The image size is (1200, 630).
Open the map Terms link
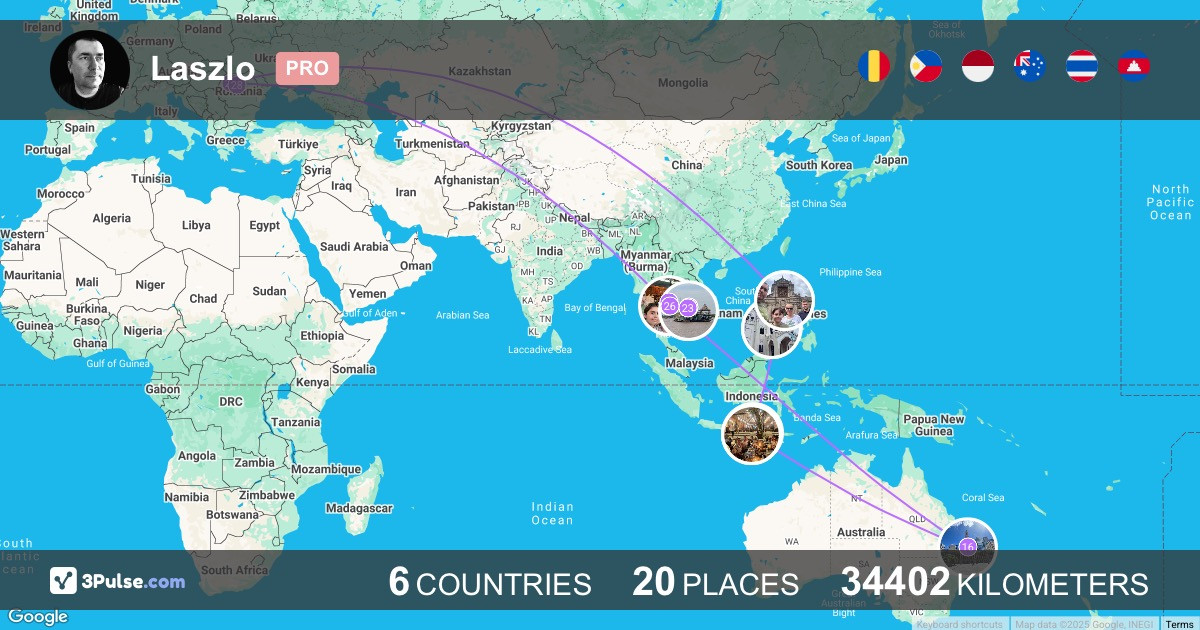[1179, 624]
